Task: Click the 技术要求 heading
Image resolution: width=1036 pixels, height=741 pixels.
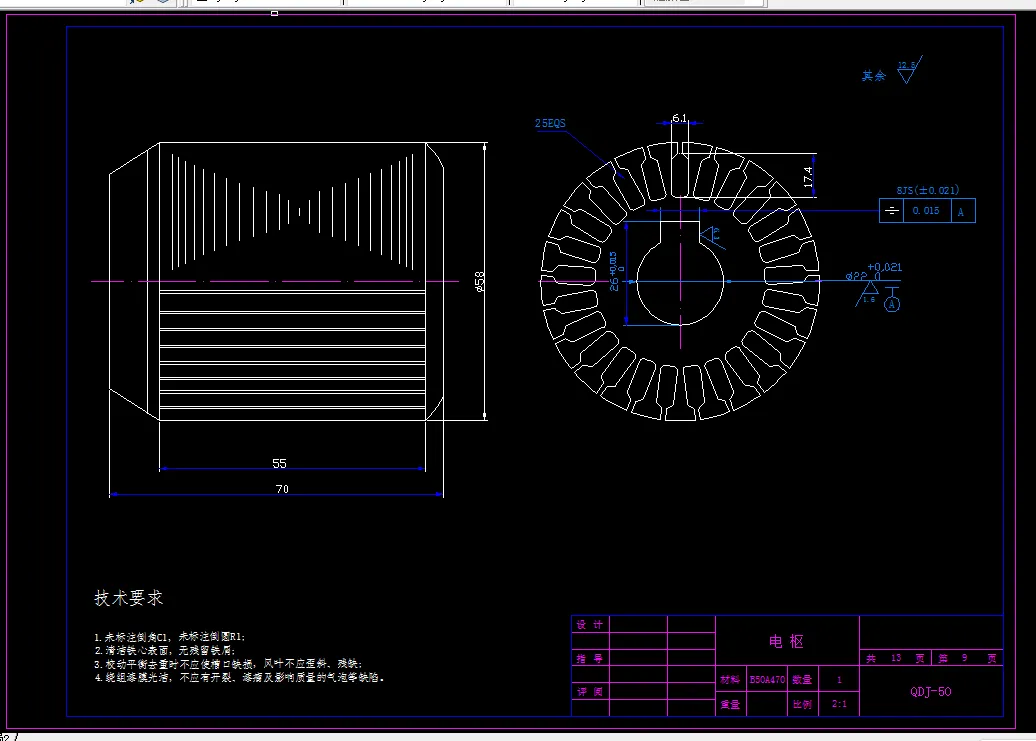Action: (x=129, y=598)
